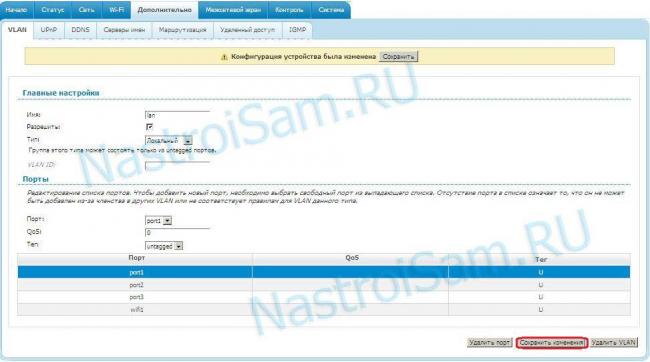Open the Маршрутизация tab
650x362 pixels.
pyautogui.click(x=182, y=30)
